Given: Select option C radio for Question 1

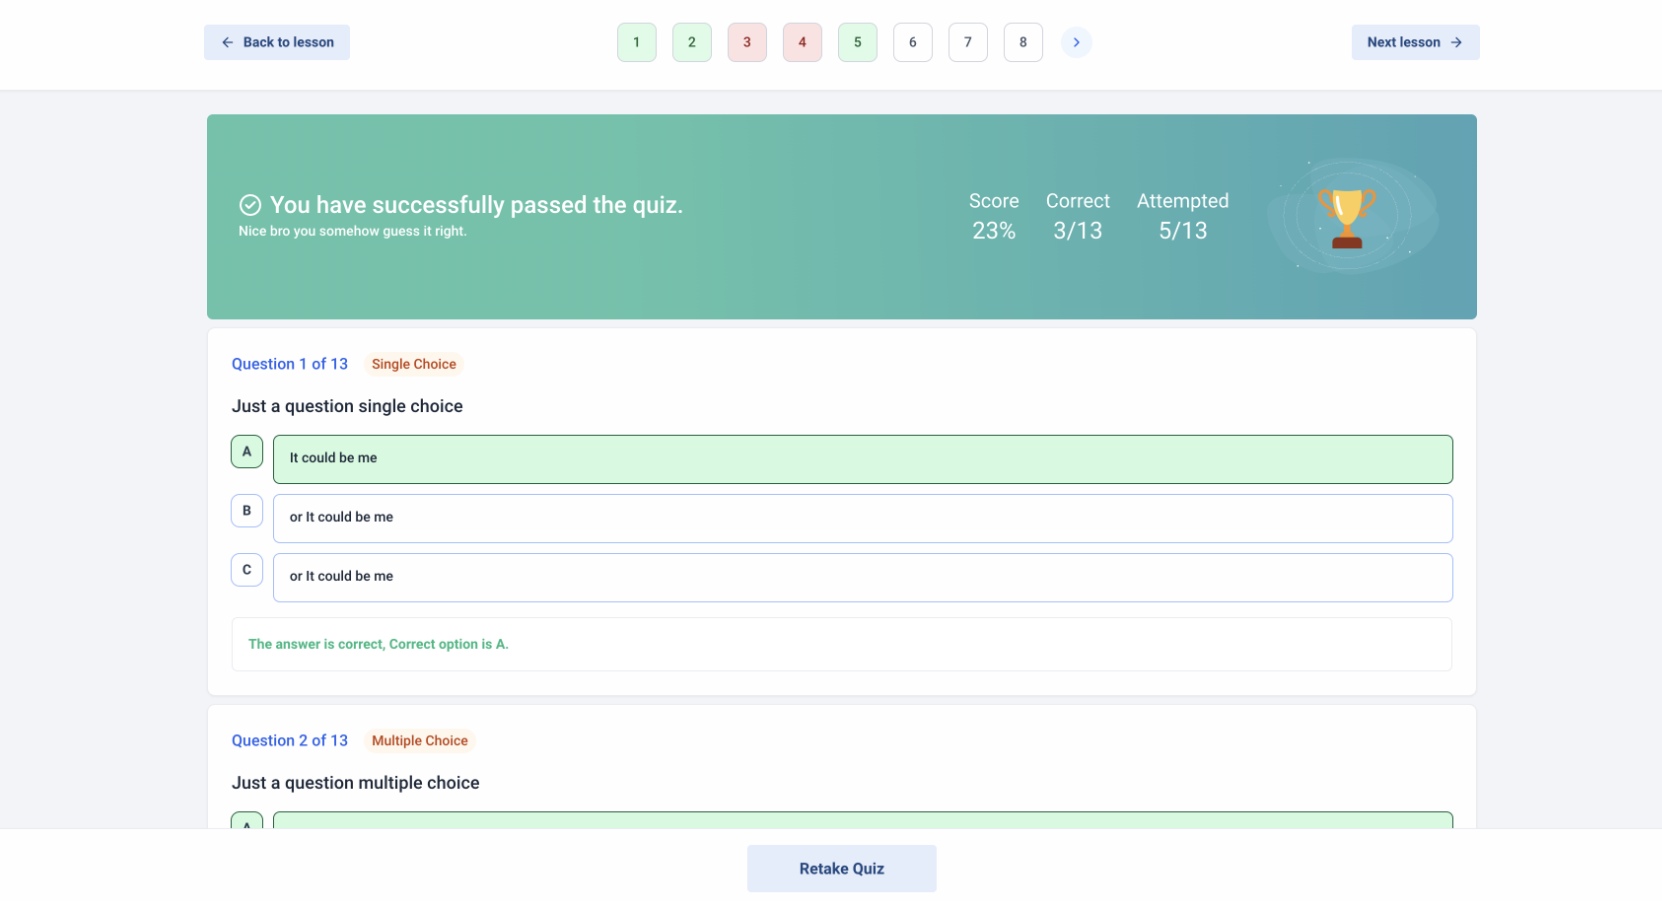Looking at the screenshot, I should tap(247, 570).
